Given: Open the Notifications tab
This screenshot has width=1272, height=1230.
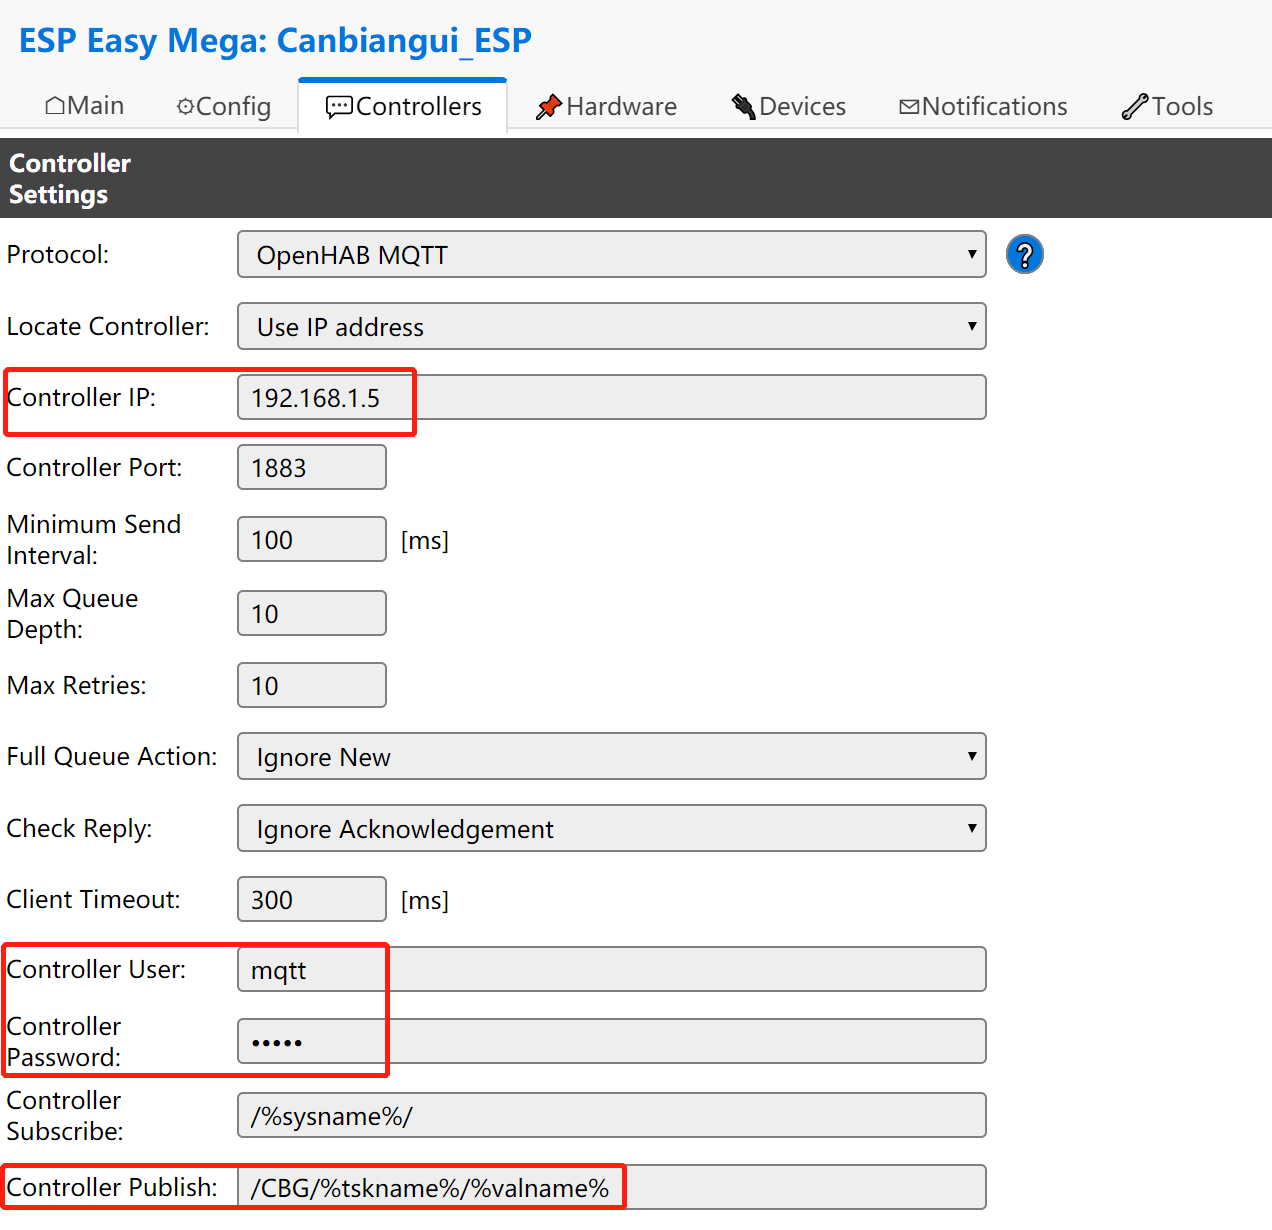Looking at the screenshot, I should coord(983,107).
